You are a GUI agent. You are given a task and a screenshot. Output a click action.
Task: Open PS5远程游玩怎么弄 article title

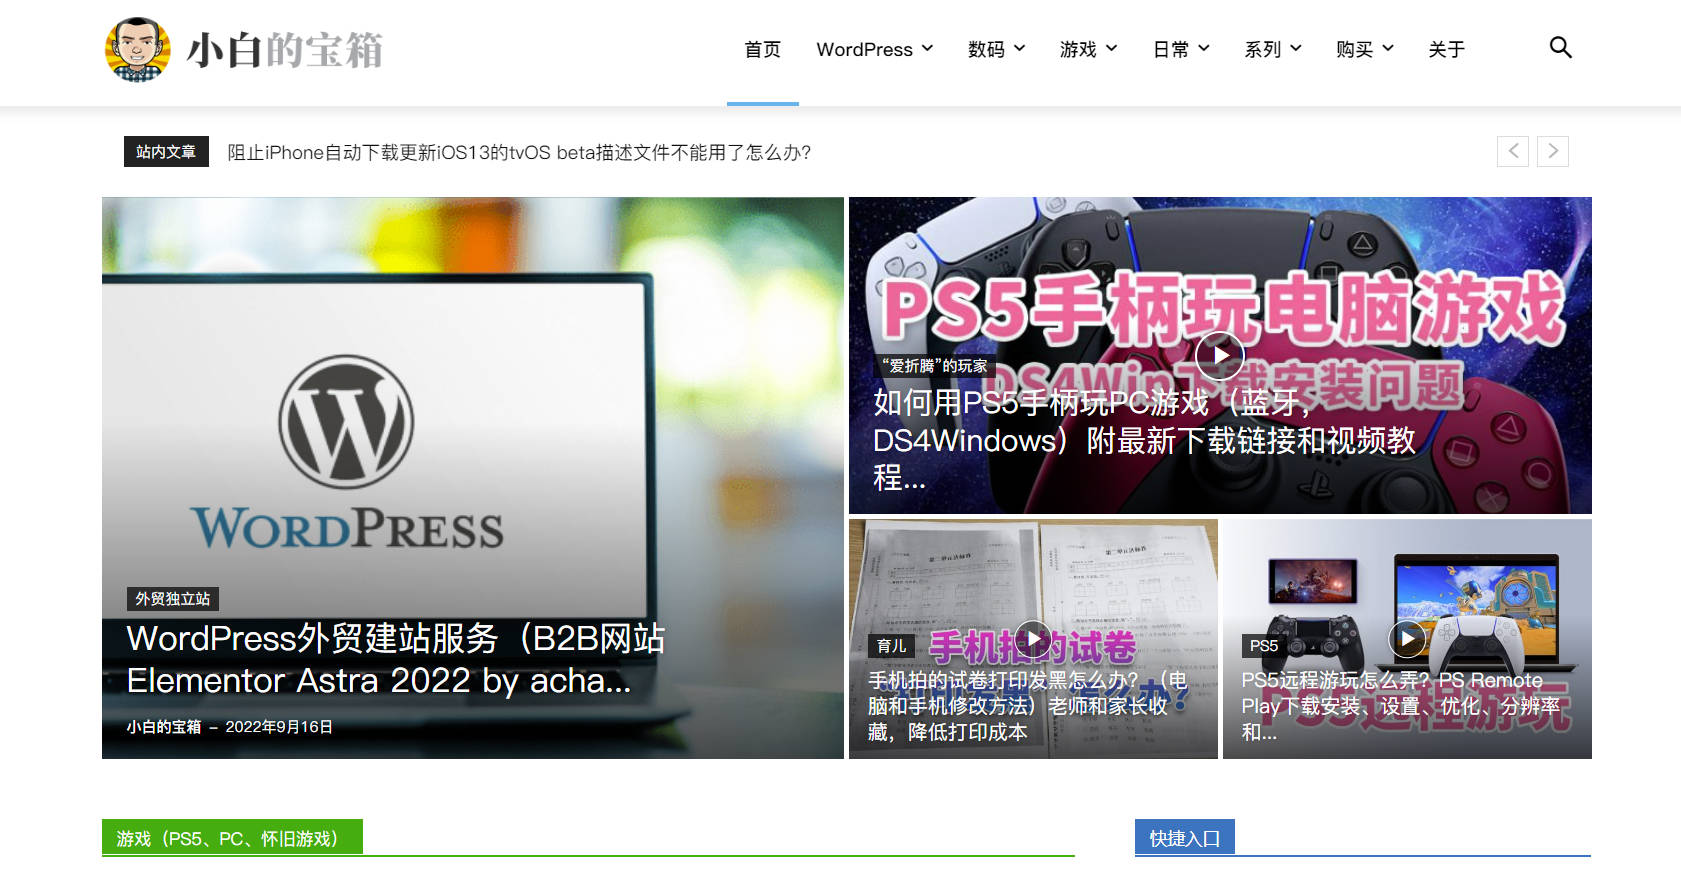pyautogui.click(x=1400, y=706)
